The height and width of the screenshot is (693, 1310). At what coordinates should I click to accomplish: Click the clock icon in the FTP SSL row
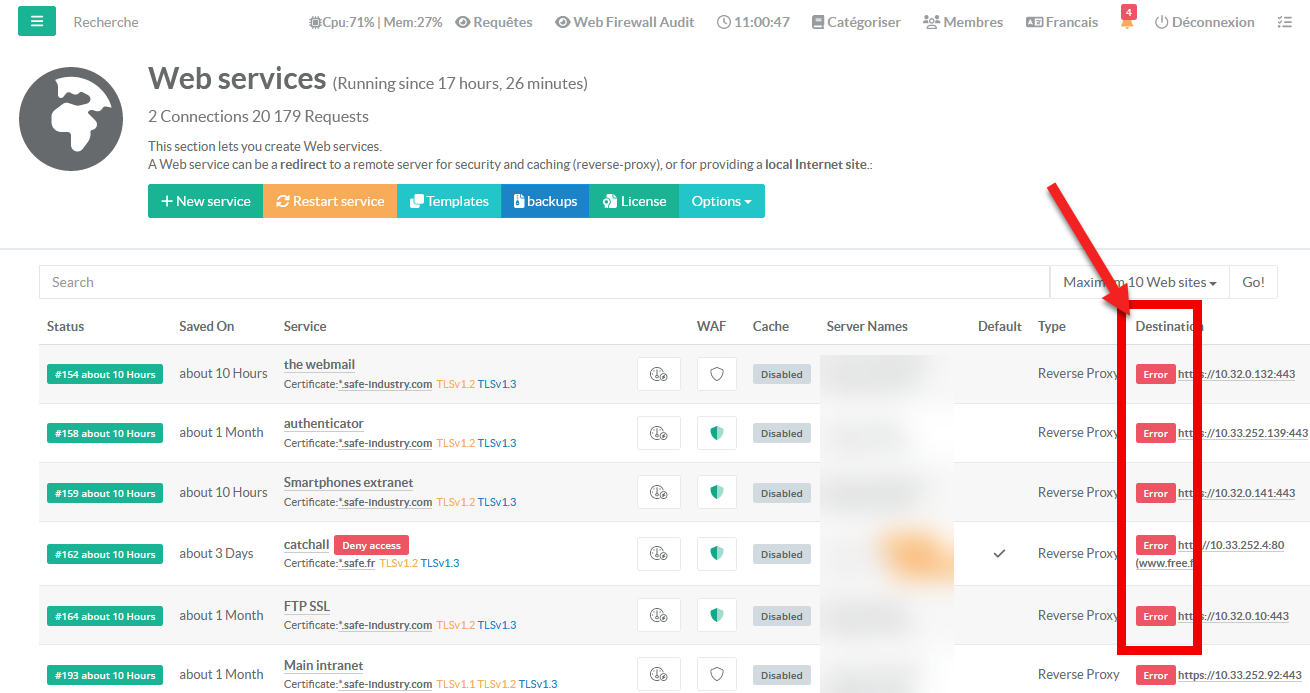point(658,615)
